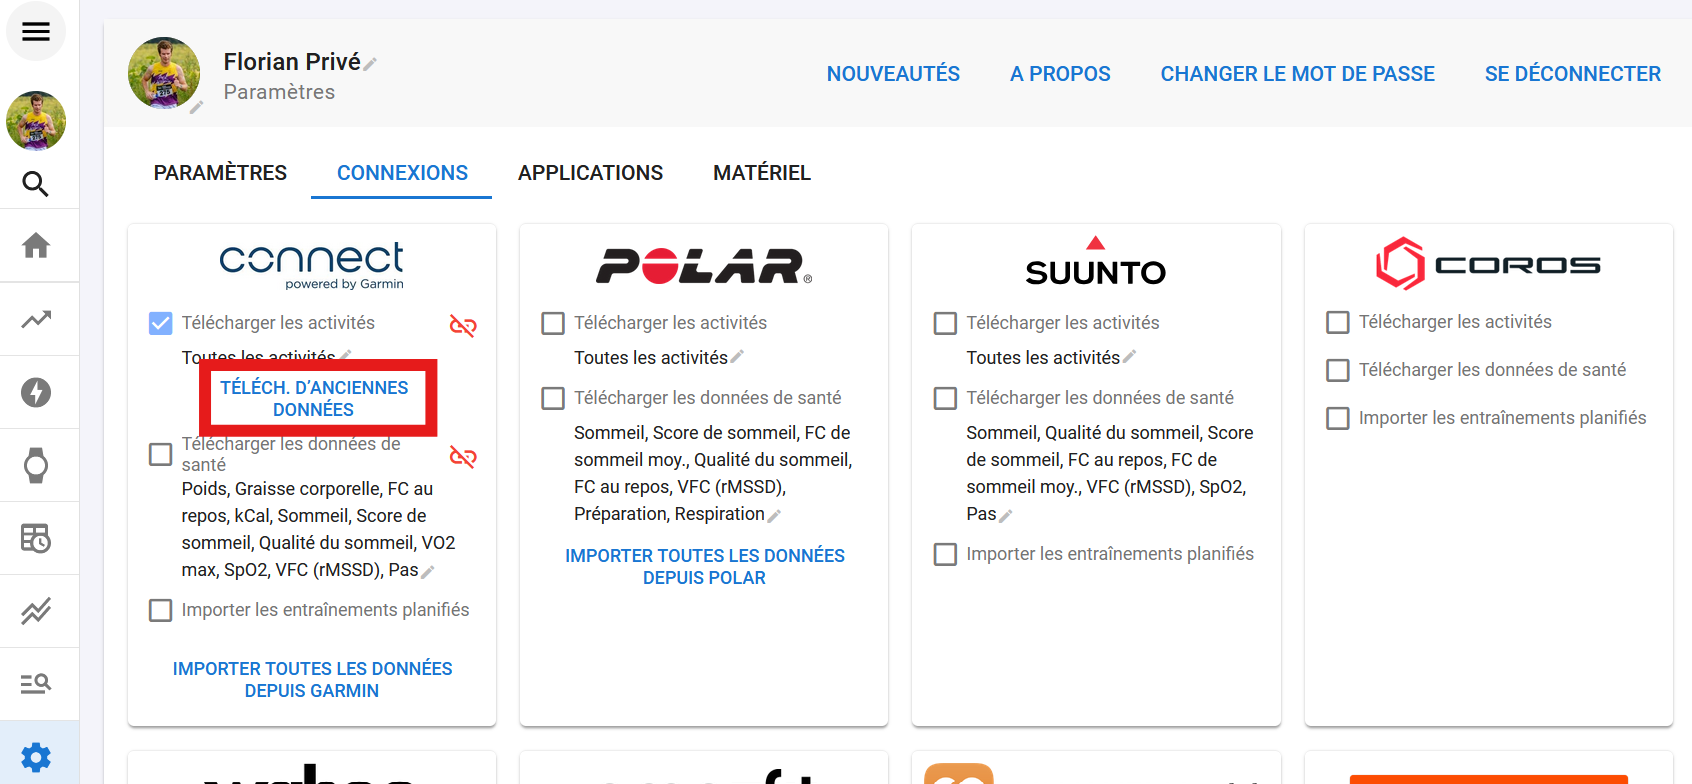Go to home via sidebar house icon
This screenshot has width=1692, height=784.
[x=36, y=246]
